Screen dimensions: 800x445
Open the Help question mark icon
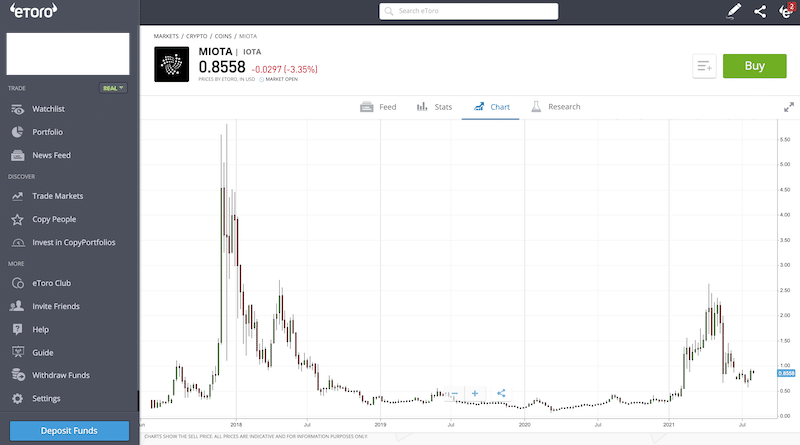point(17,329)
